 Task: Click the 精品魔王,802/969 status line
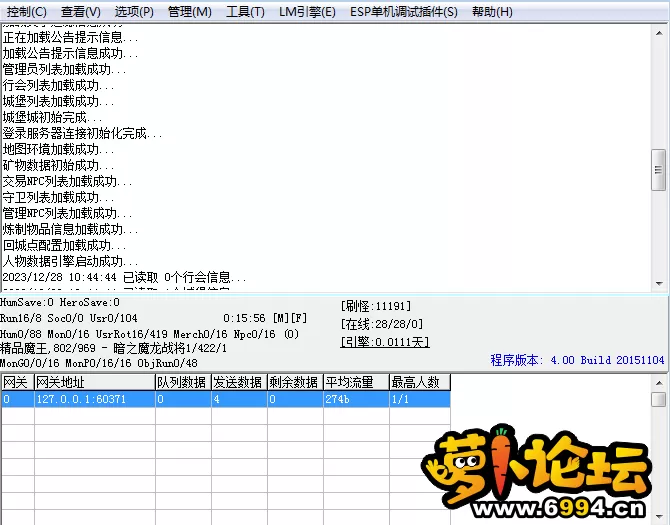(x=113, y=349)
